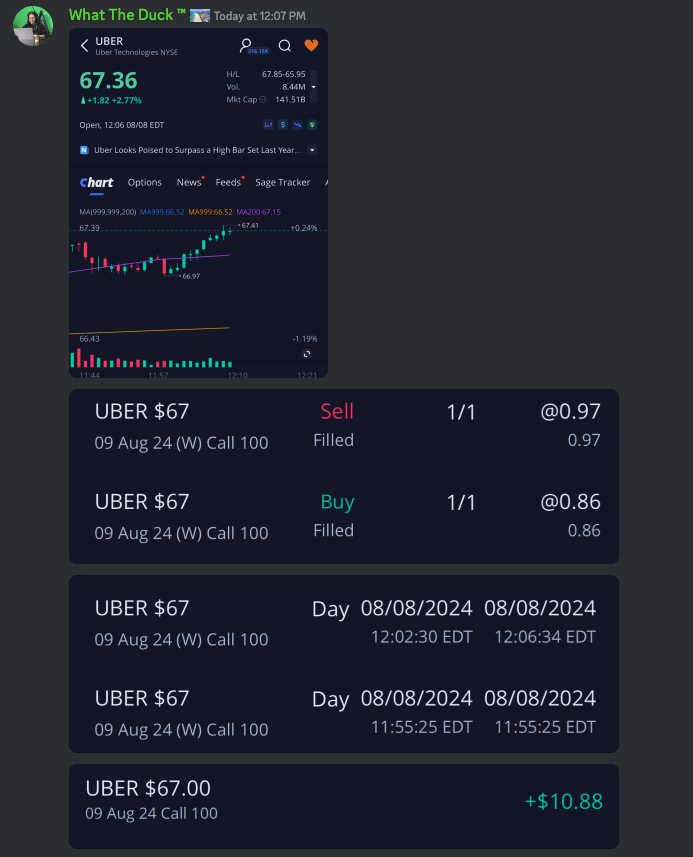The height and width of the screenshot is (857, 693).
Task: Click the green dollar sign icon
Action: (x=284, y=125)
